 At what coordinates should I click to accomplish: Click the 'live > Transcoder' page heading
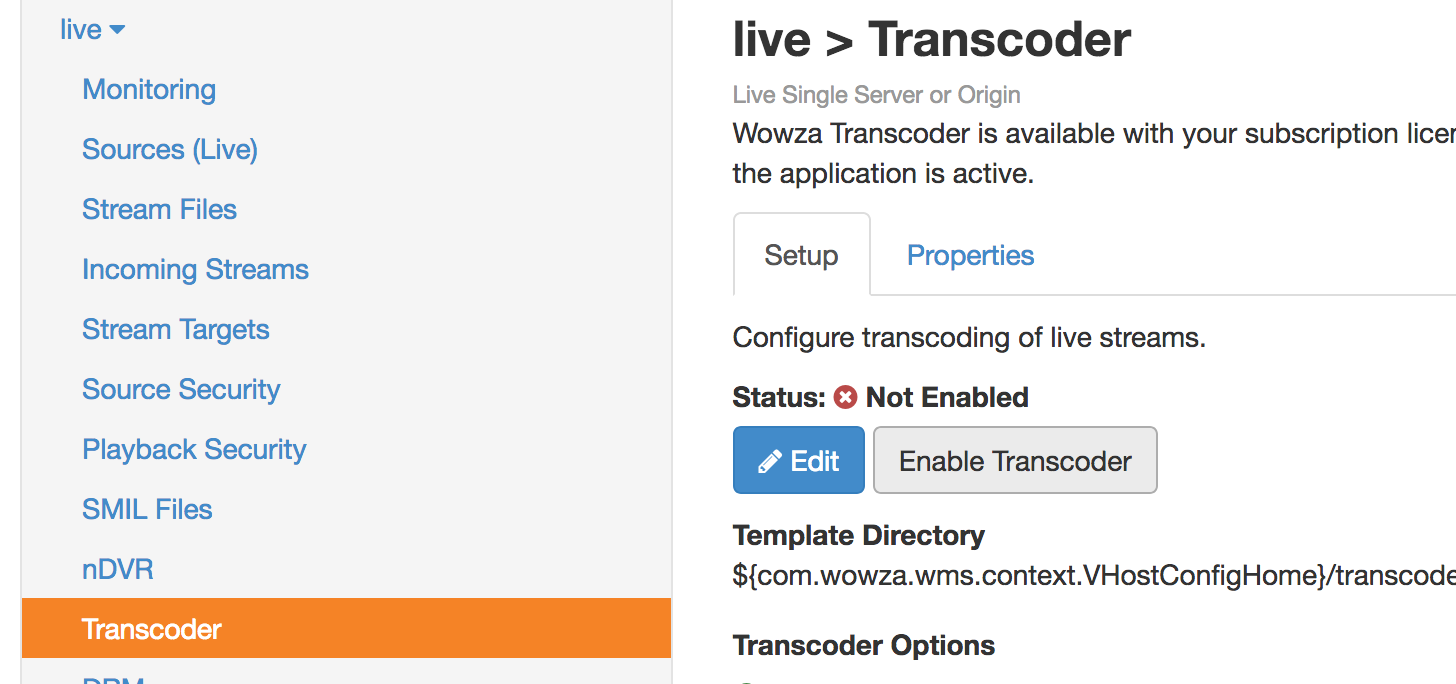click(931, 40)
